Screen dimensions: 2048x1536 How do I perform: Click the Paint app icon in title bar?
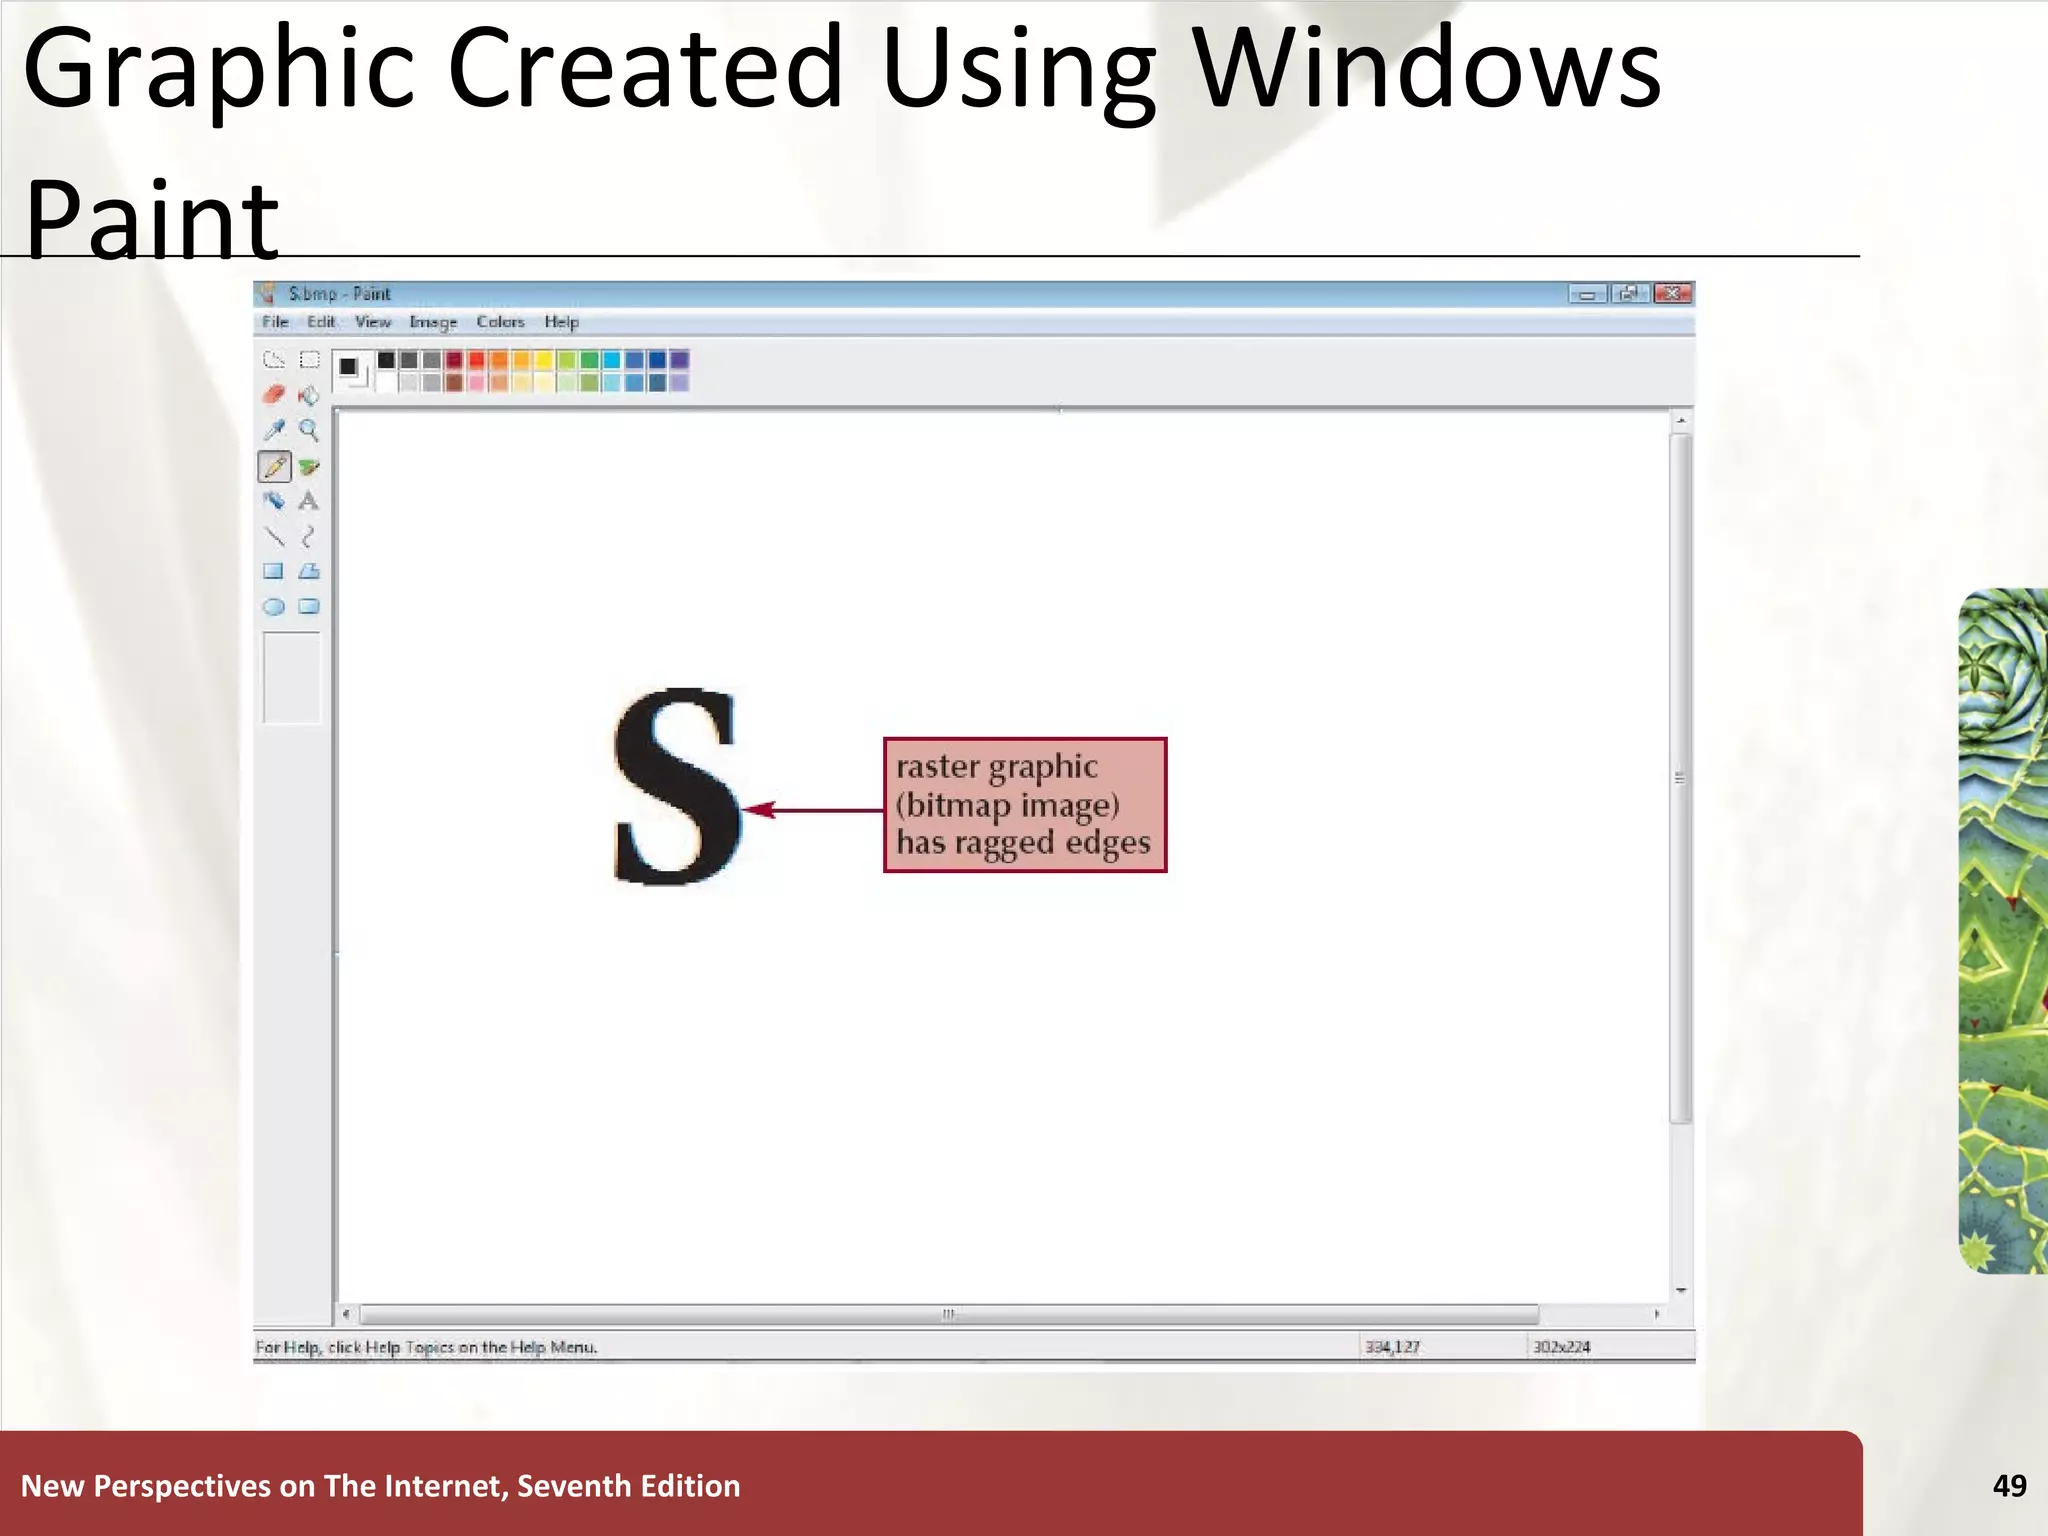click(x=267, y=293)
